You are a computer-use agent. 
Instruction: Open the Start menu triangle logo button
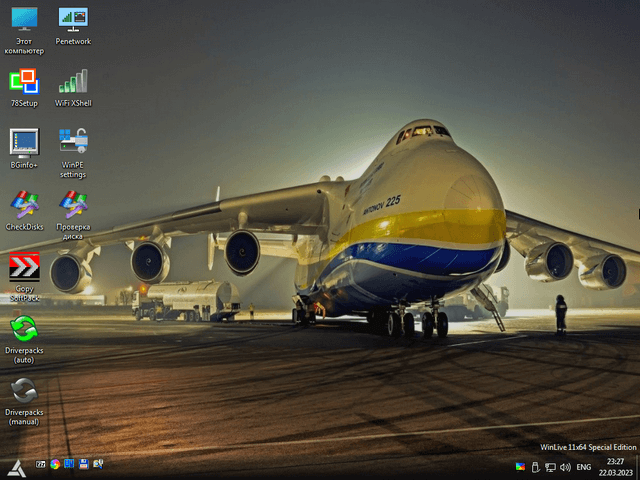[x=15, y=466]
